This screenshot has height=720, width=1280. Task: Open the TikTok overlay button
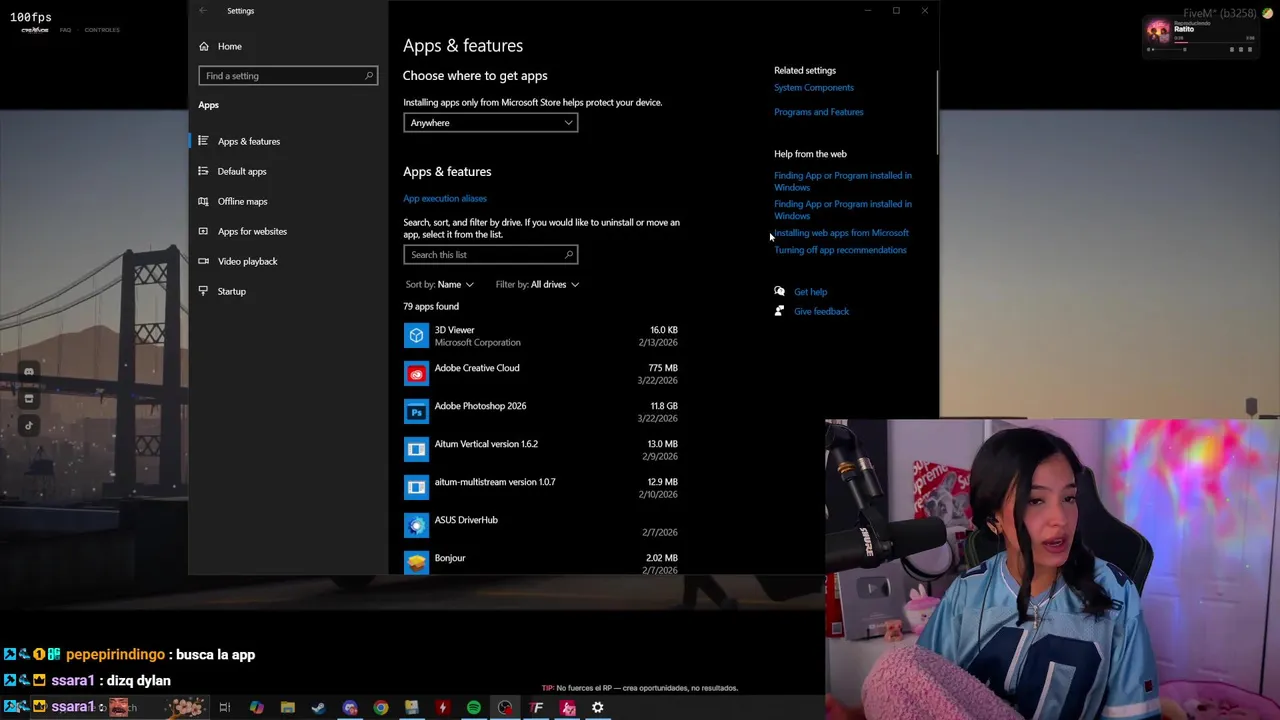coord(29,426)
